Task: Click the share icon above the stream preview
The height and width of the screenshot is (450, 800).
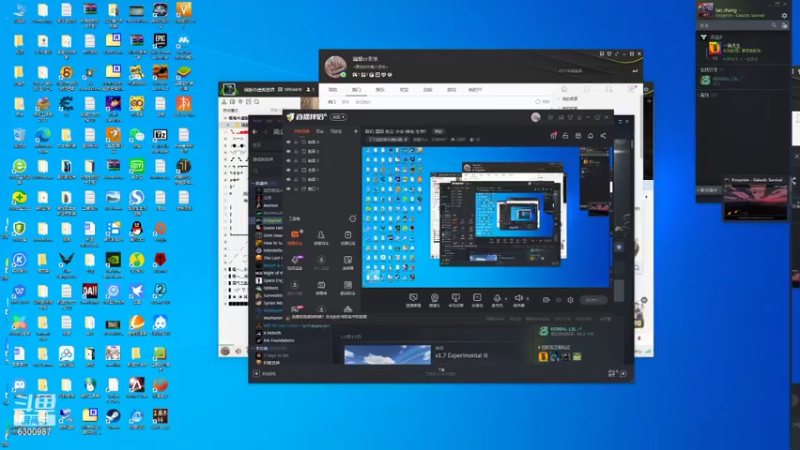Action: tap(603, 136)
